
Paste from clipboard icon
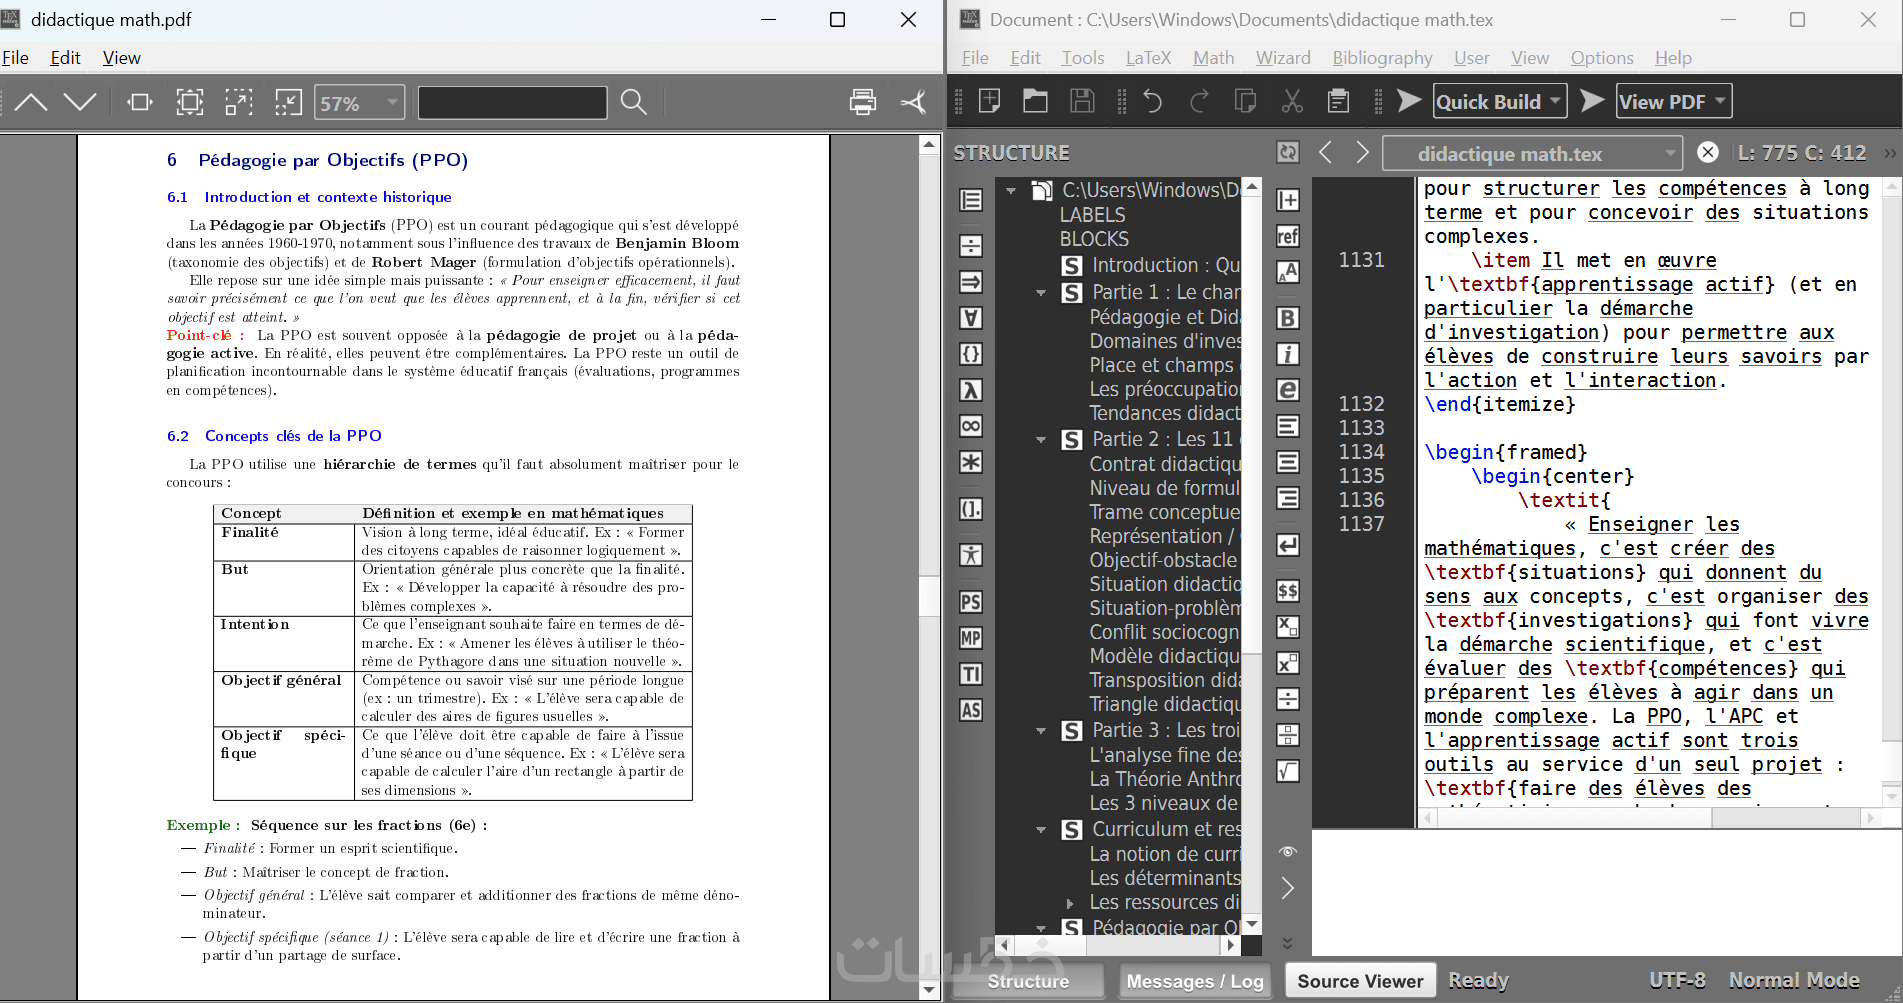(1339, 101)
